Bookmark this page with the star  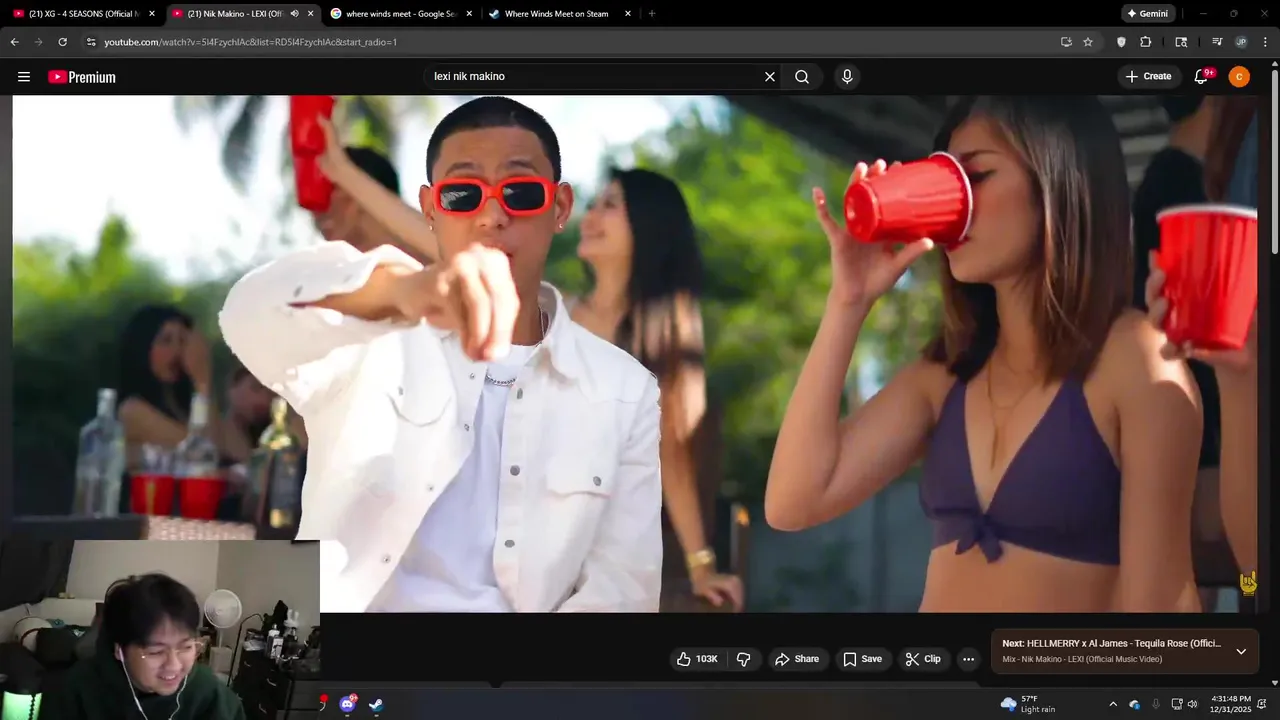tap(1088, 42)
